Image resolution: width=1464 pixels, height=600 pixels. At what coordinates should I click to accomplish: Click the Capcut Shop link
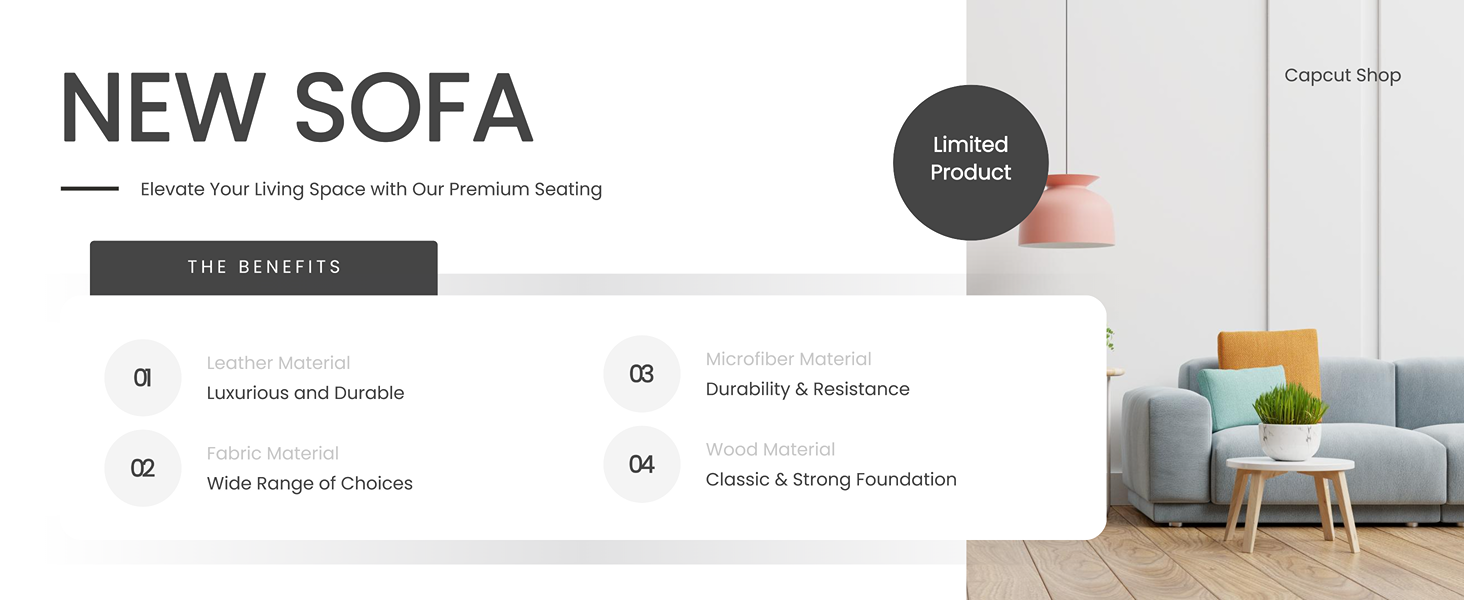coord(1342,75)
